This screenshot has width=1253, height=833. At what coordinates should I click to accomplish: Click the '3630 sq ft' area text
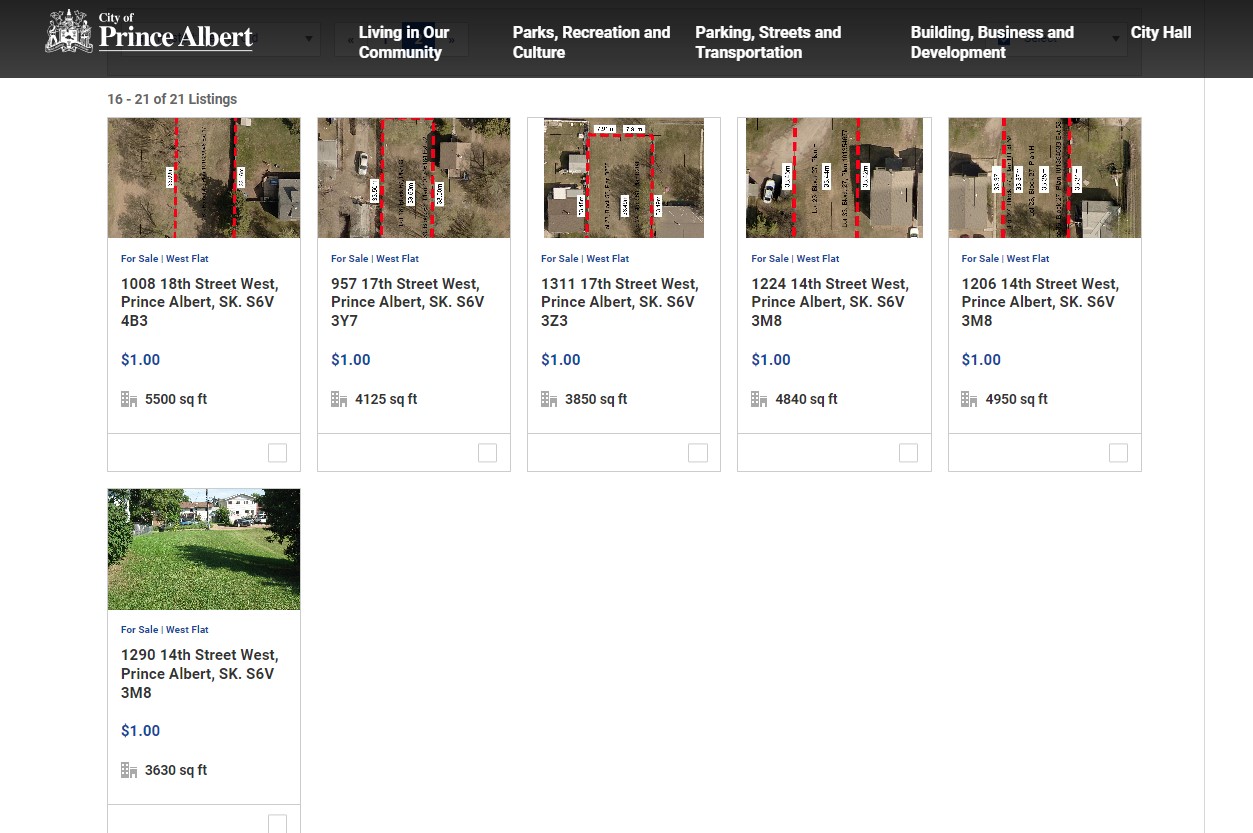click(176, 770)
